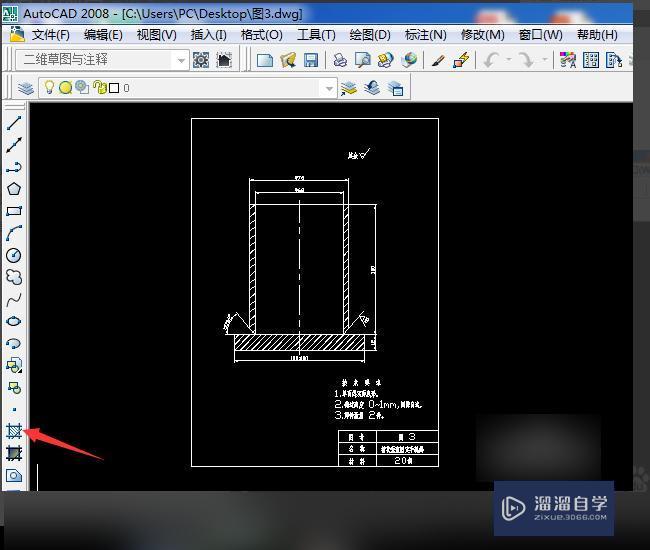Click the Match Properties brush icon
650x550 pixels.
[438, 61]
